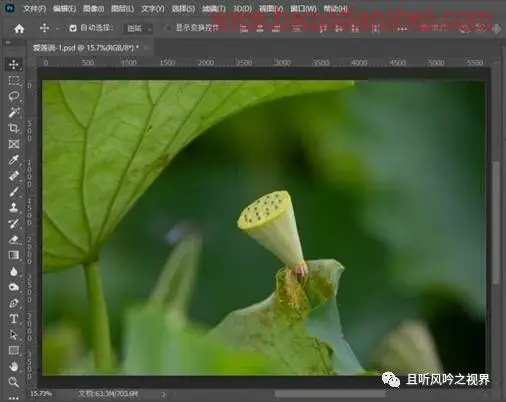Viewport: 506px width, 402px height.
Task: Open the 帮助(H) menu
Action: click(x=335, y=9)
